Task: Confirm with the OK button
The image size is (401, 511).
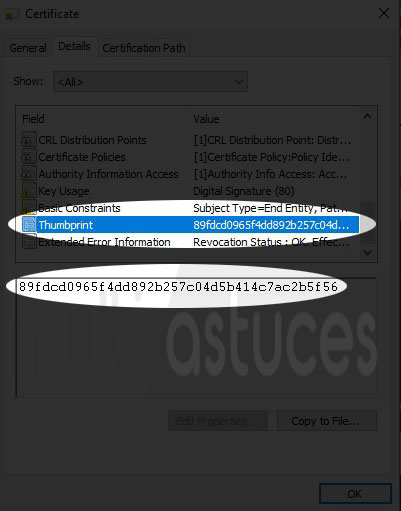Action: [355, 493]
